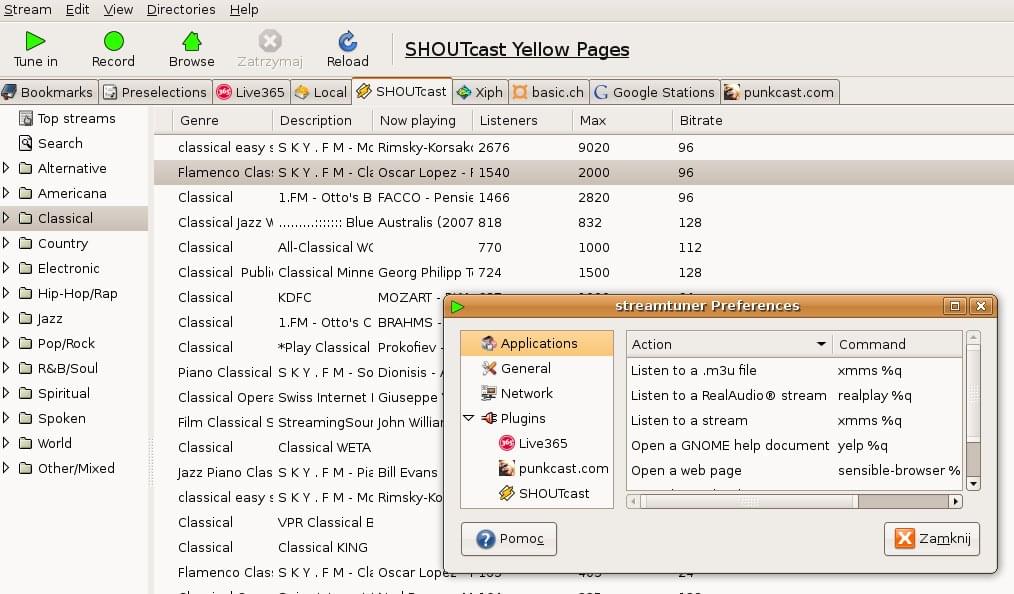Switch to the Preselections tab
Image resolution: width=1014 pixels, height=594 pixels.
[x=155, y=92]
